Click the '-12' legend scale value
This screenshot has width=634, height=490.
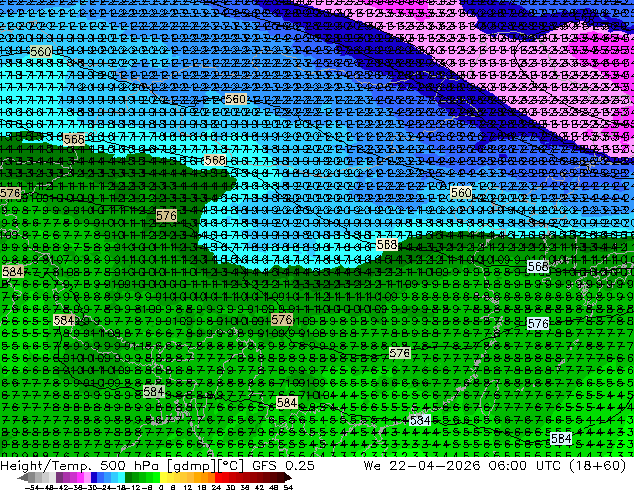click(132, 488)
